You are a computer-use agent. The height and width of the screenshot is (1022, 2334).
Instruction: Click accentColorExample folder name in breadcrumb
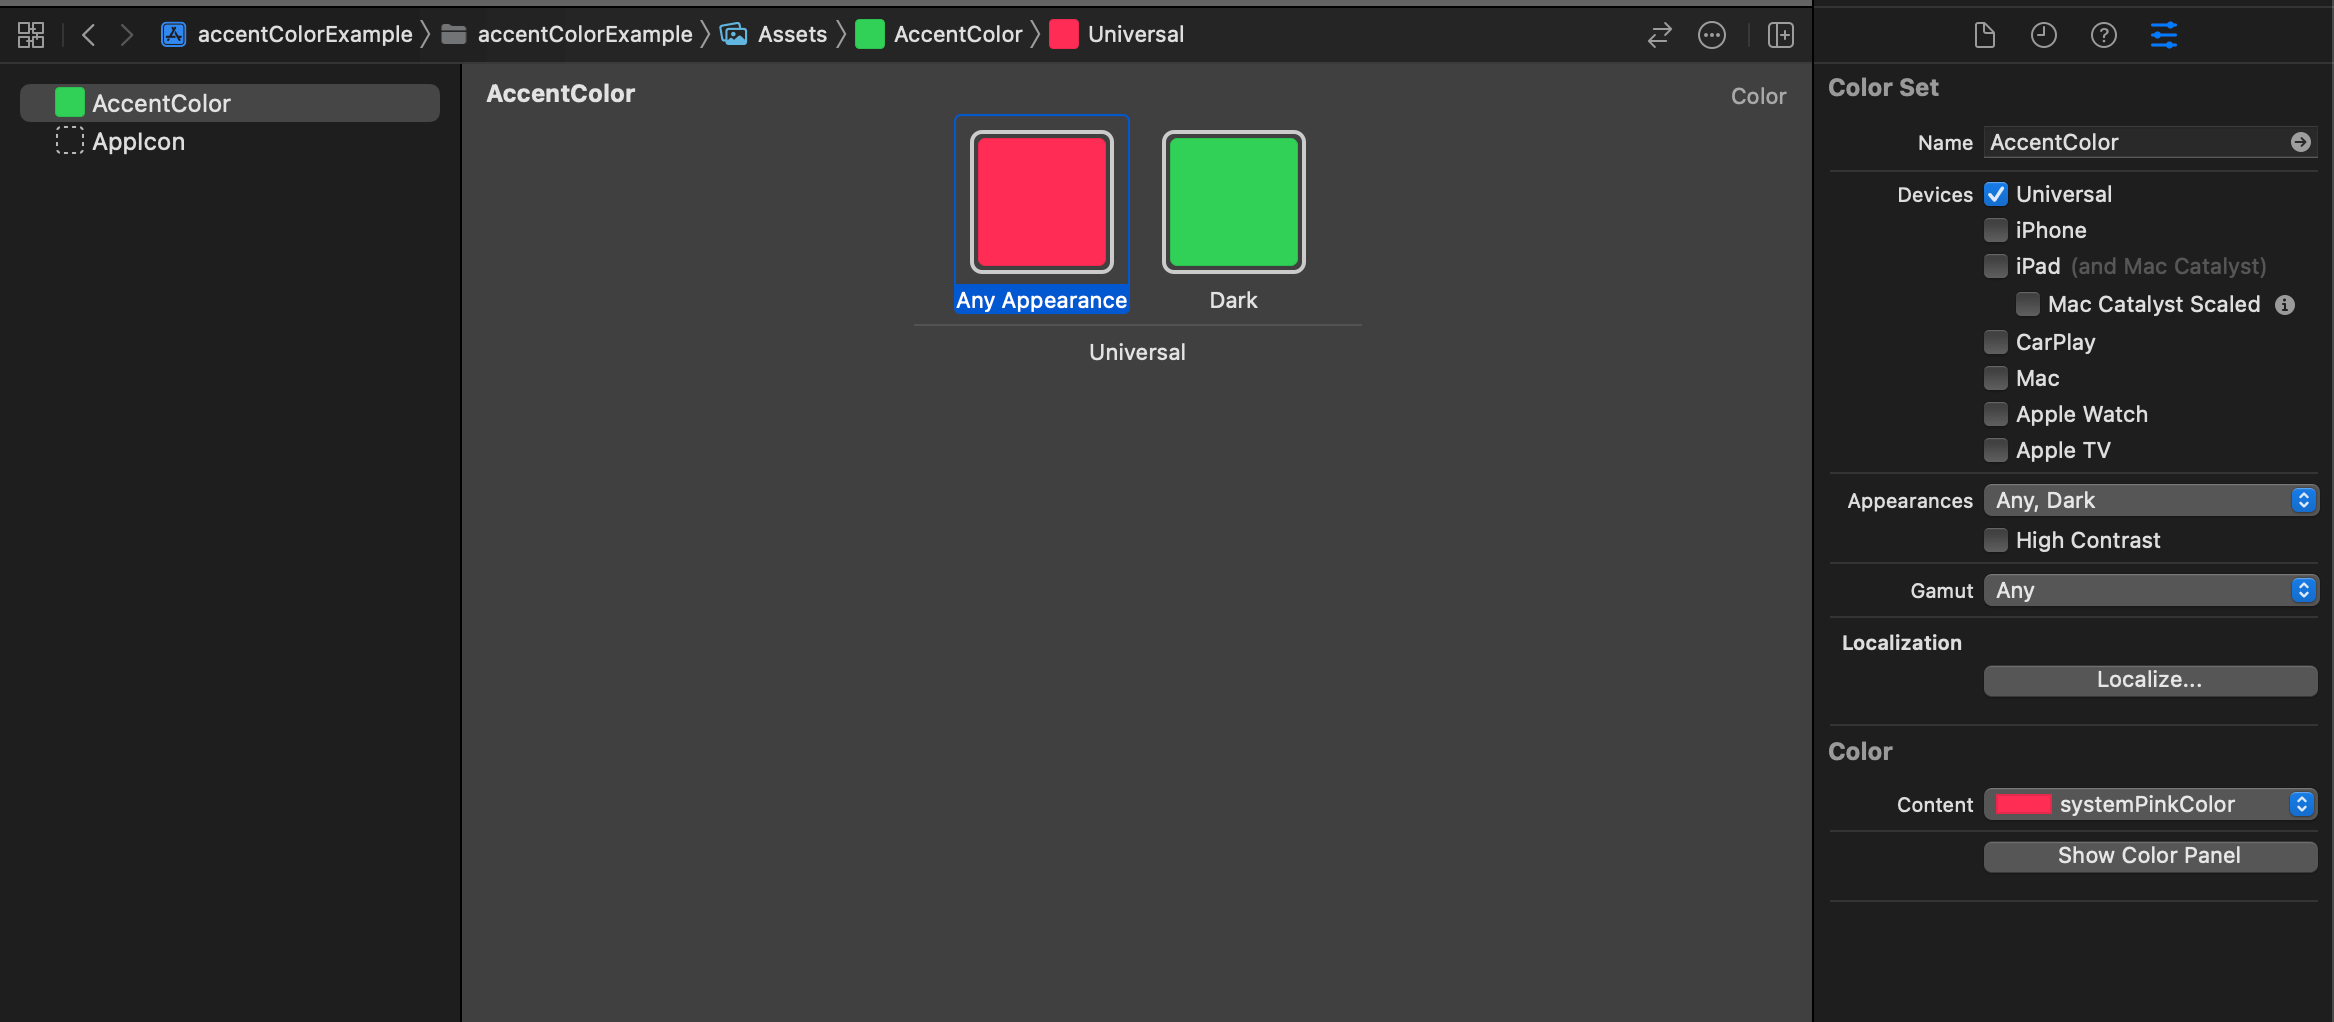coord(585,35)
